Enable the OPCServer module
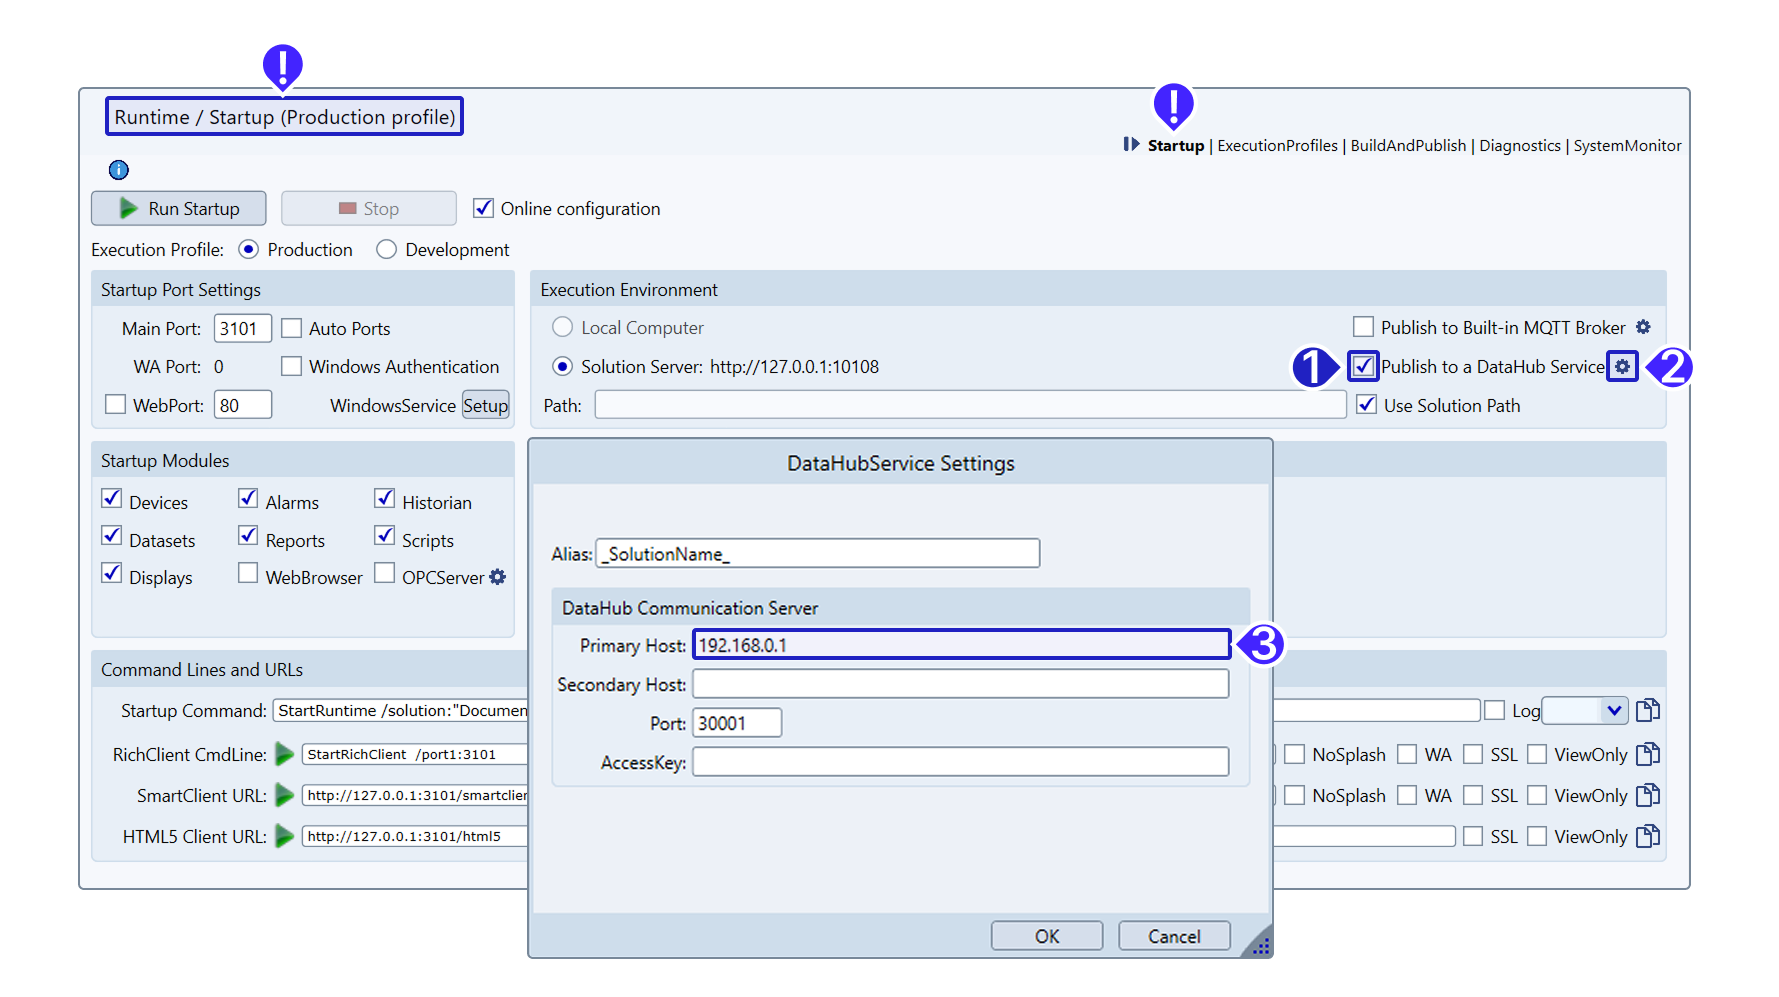1779x997 pixels. 385,573
